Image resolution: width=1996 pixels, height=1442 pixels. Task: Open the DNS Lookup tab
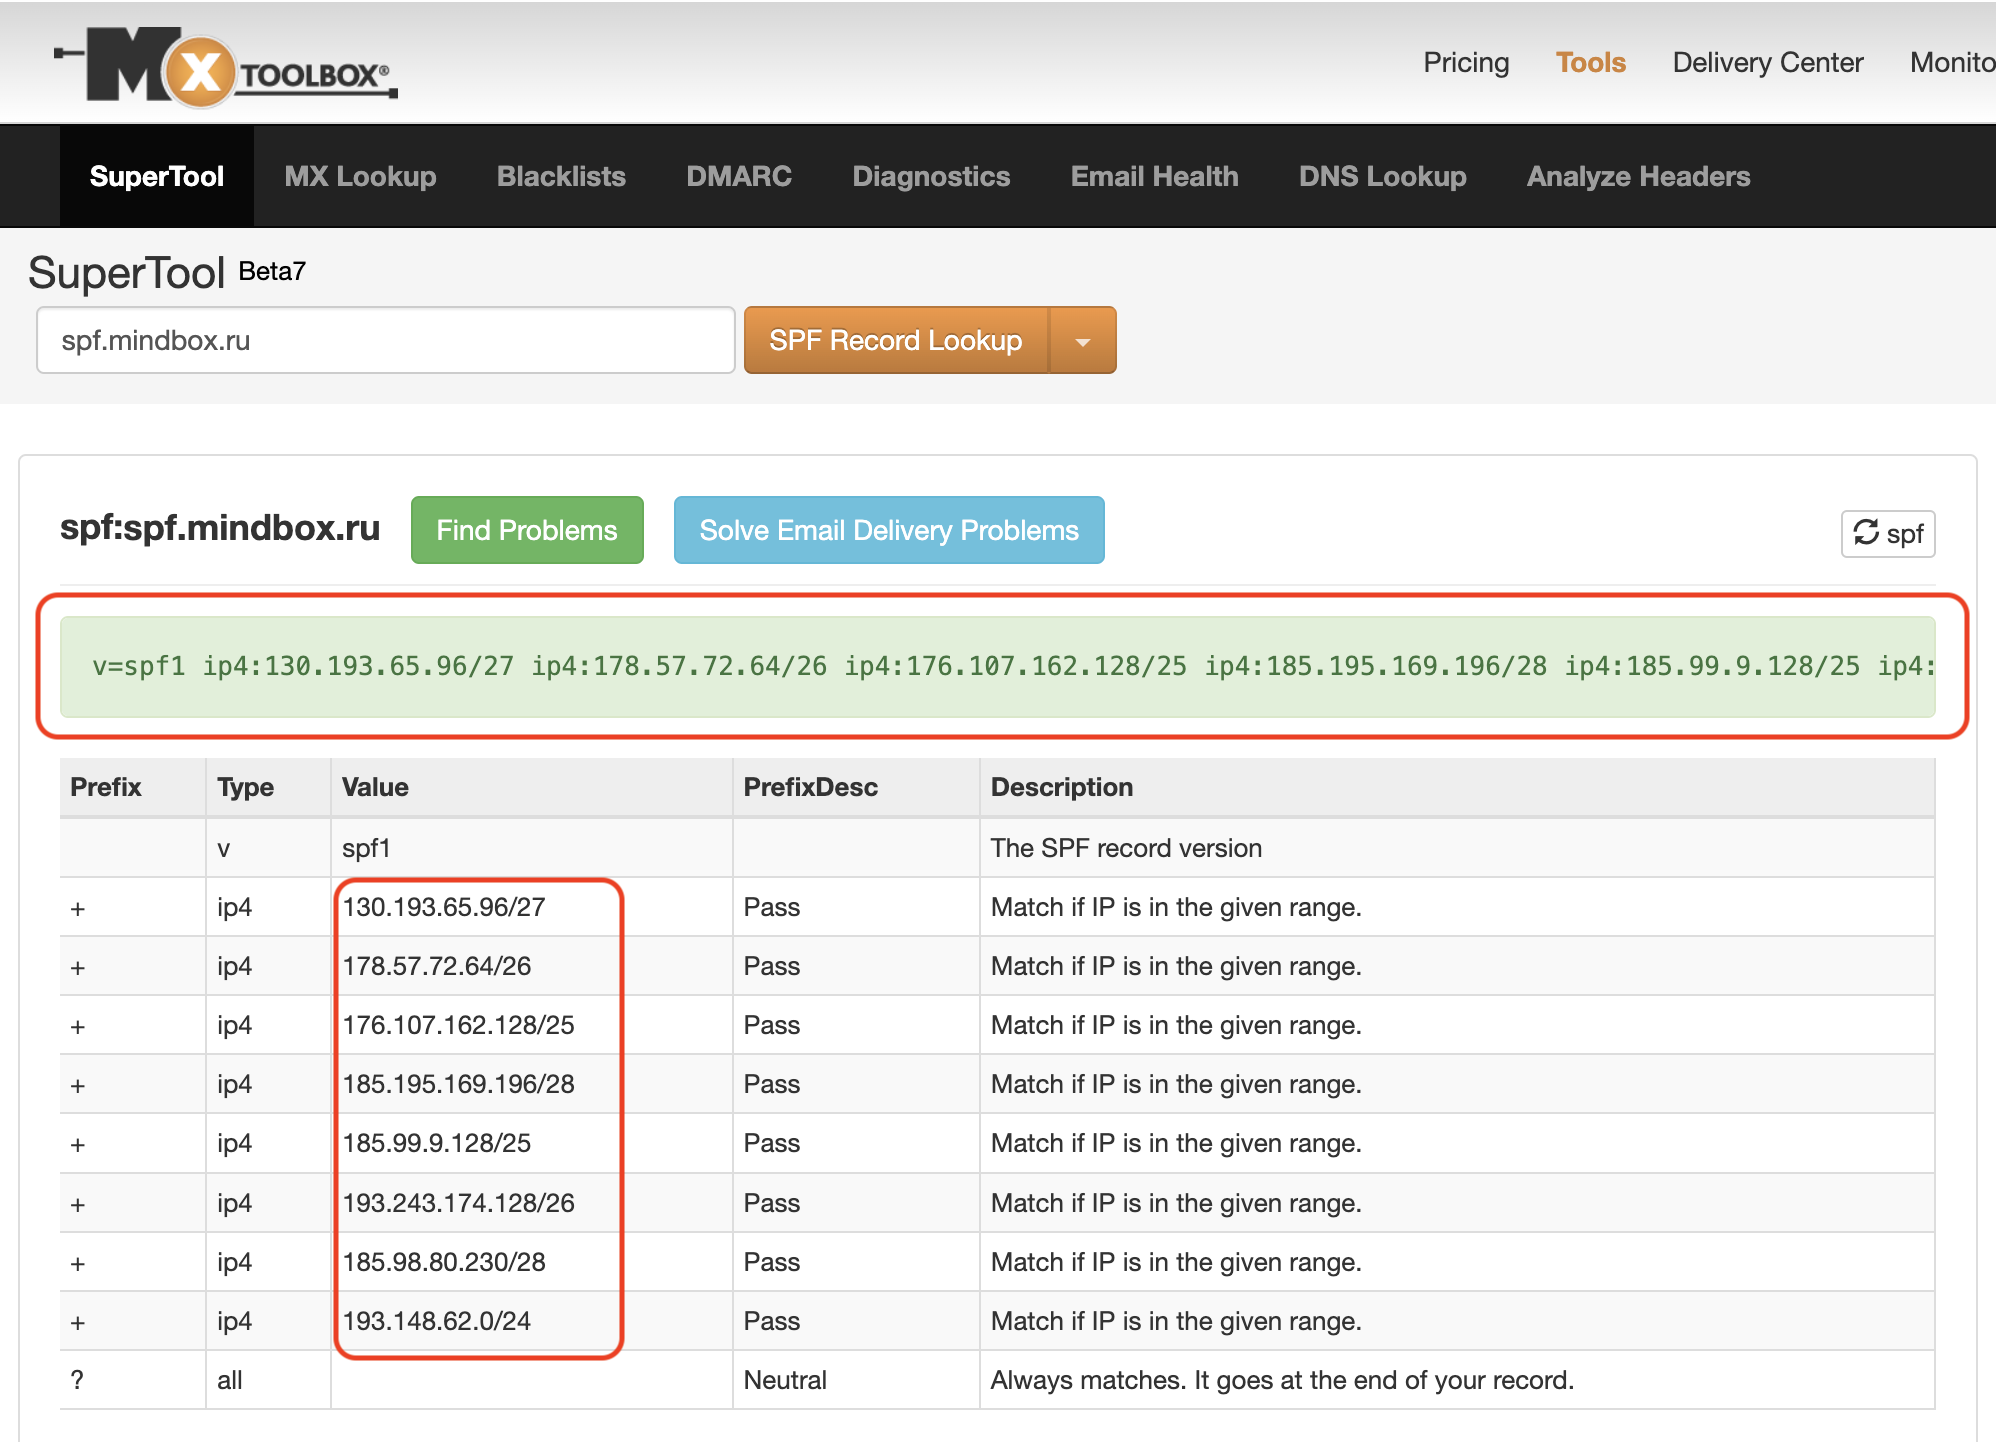point(1382,176)
